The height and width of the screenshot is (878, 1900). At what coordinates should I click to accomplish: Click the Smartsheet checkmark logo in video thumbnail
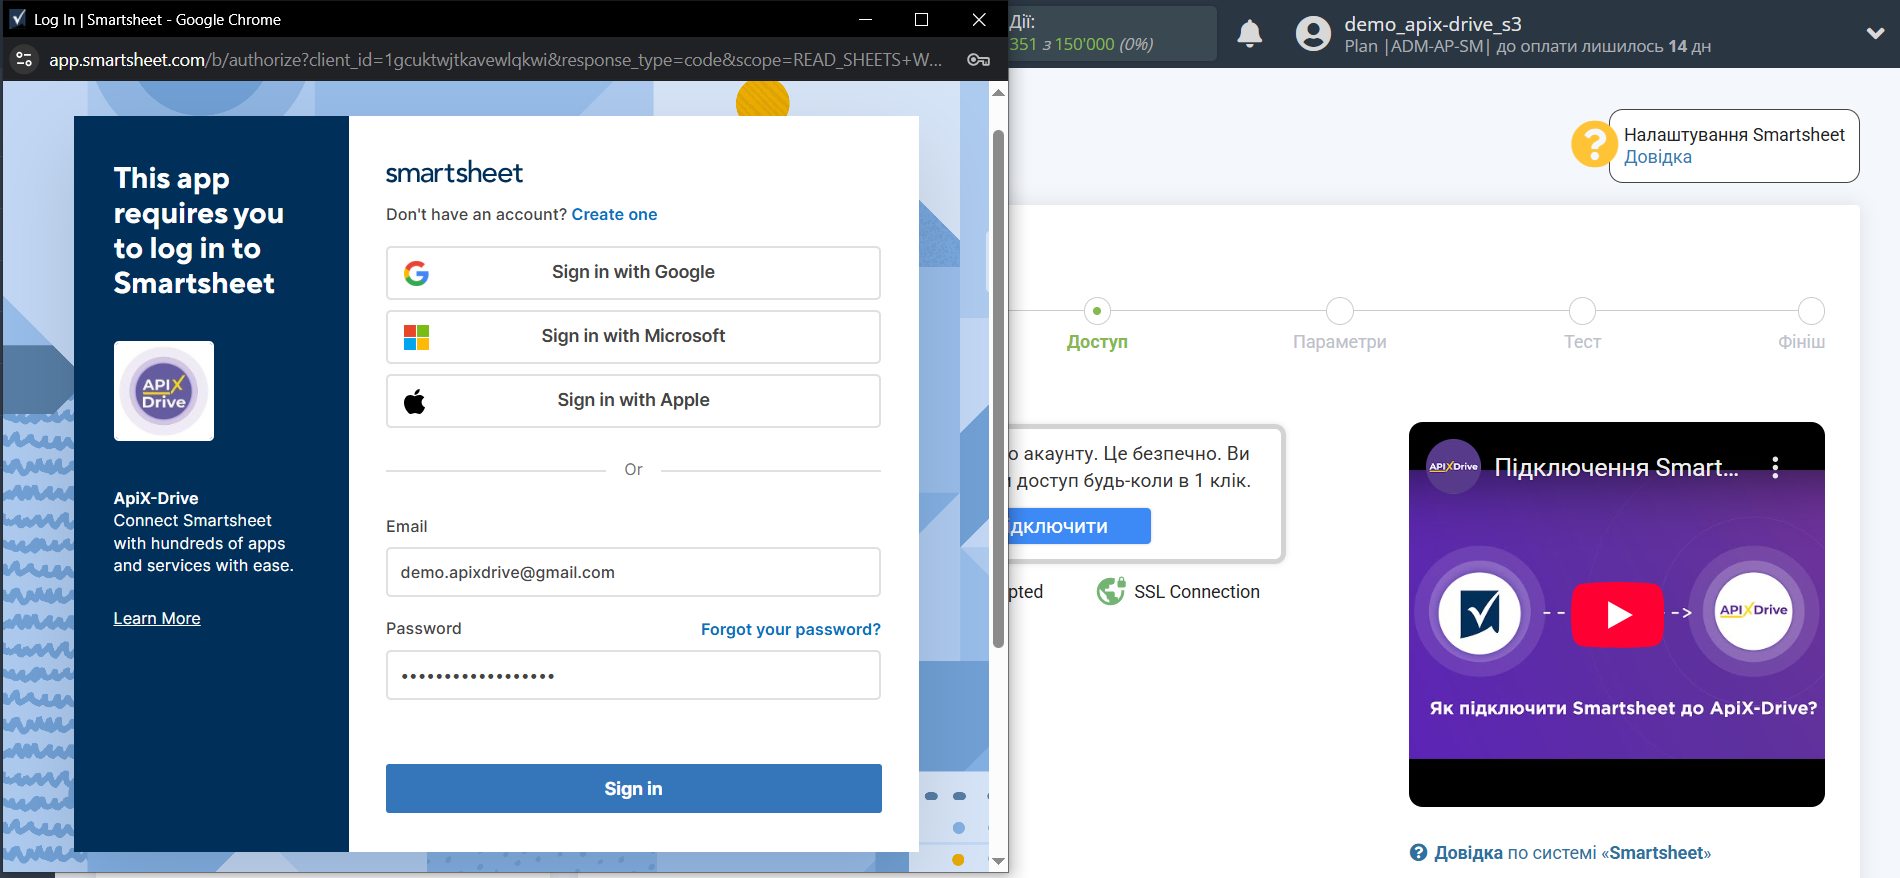click(x=1480, y=614)
